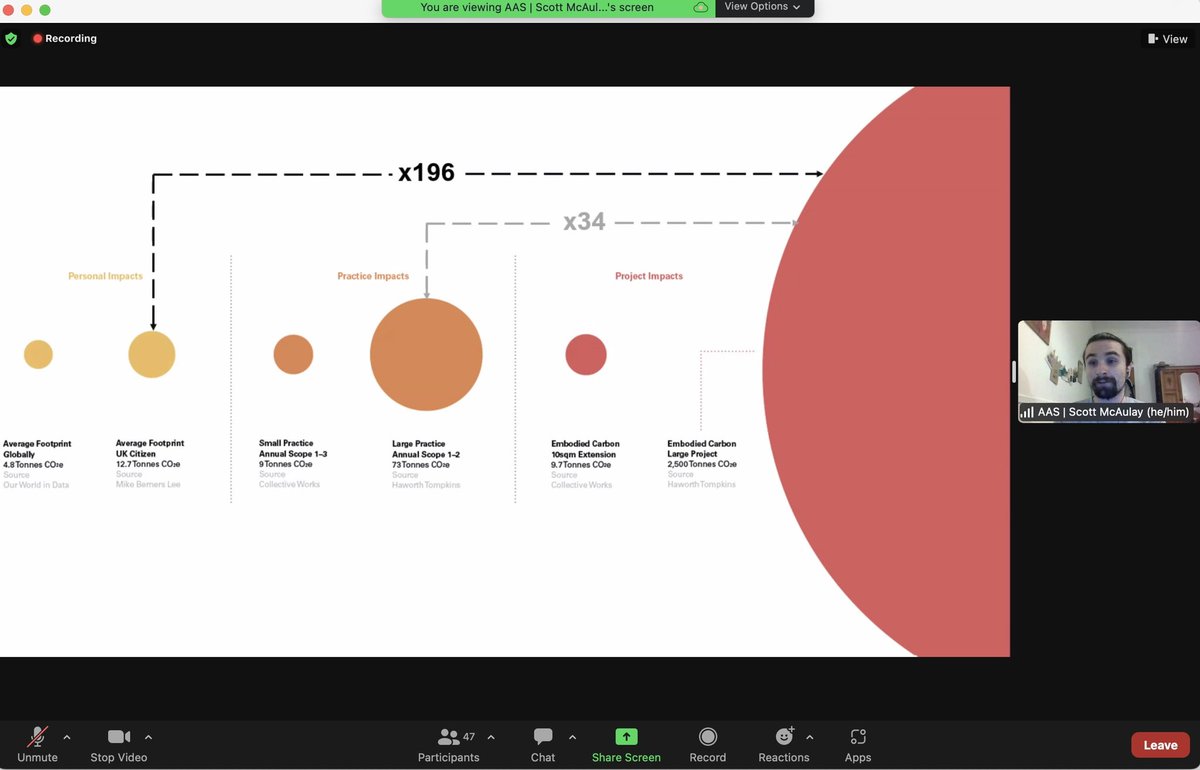Click the Stop Video camera icon

[x=119, y=737]
